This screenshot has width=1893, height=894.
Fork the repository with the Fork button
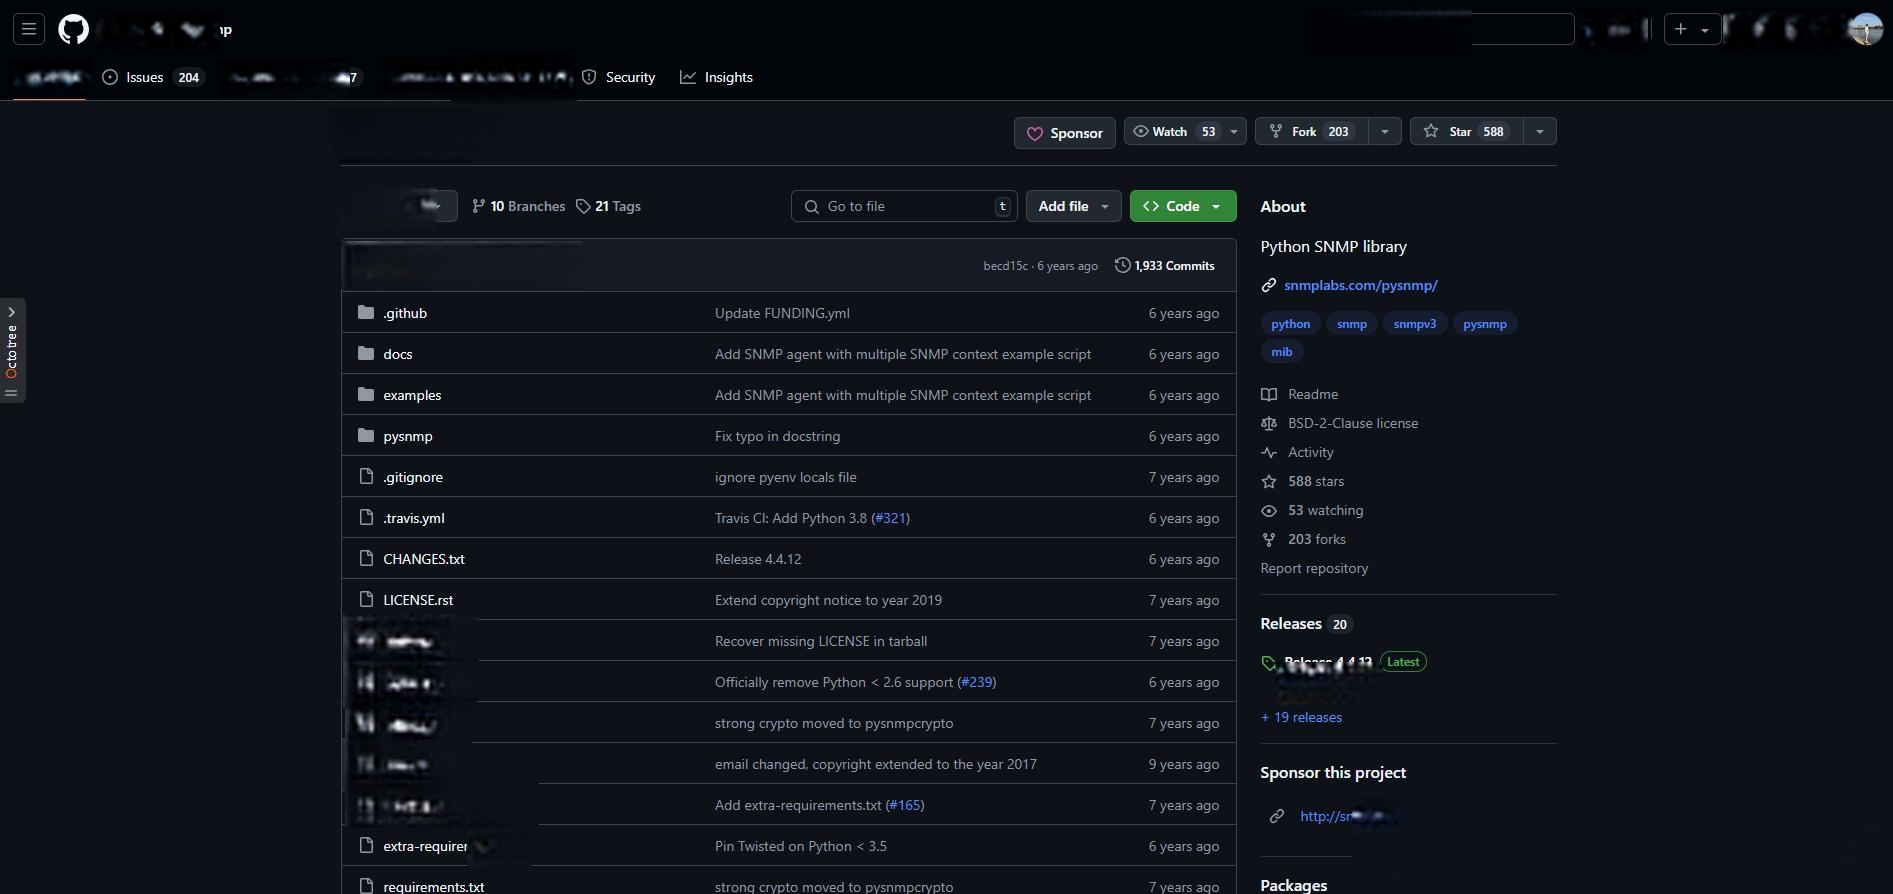pos(1310,132)
